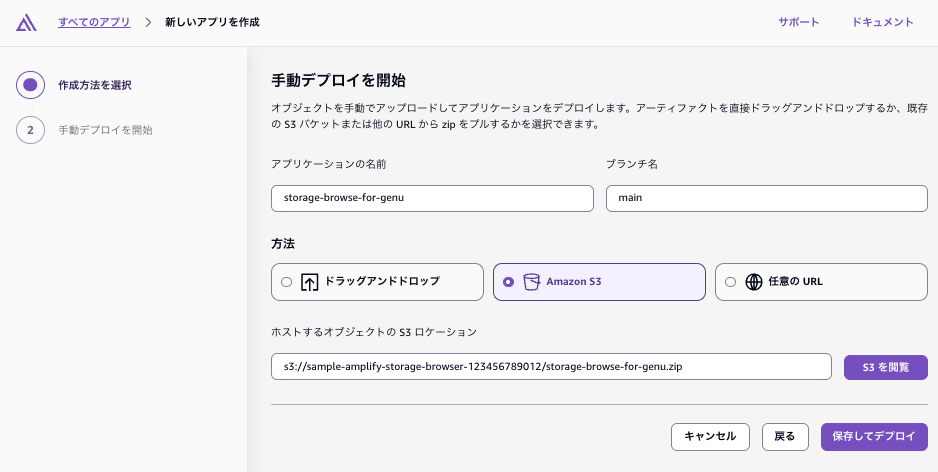Open the サポート link in header

point(799,22)
